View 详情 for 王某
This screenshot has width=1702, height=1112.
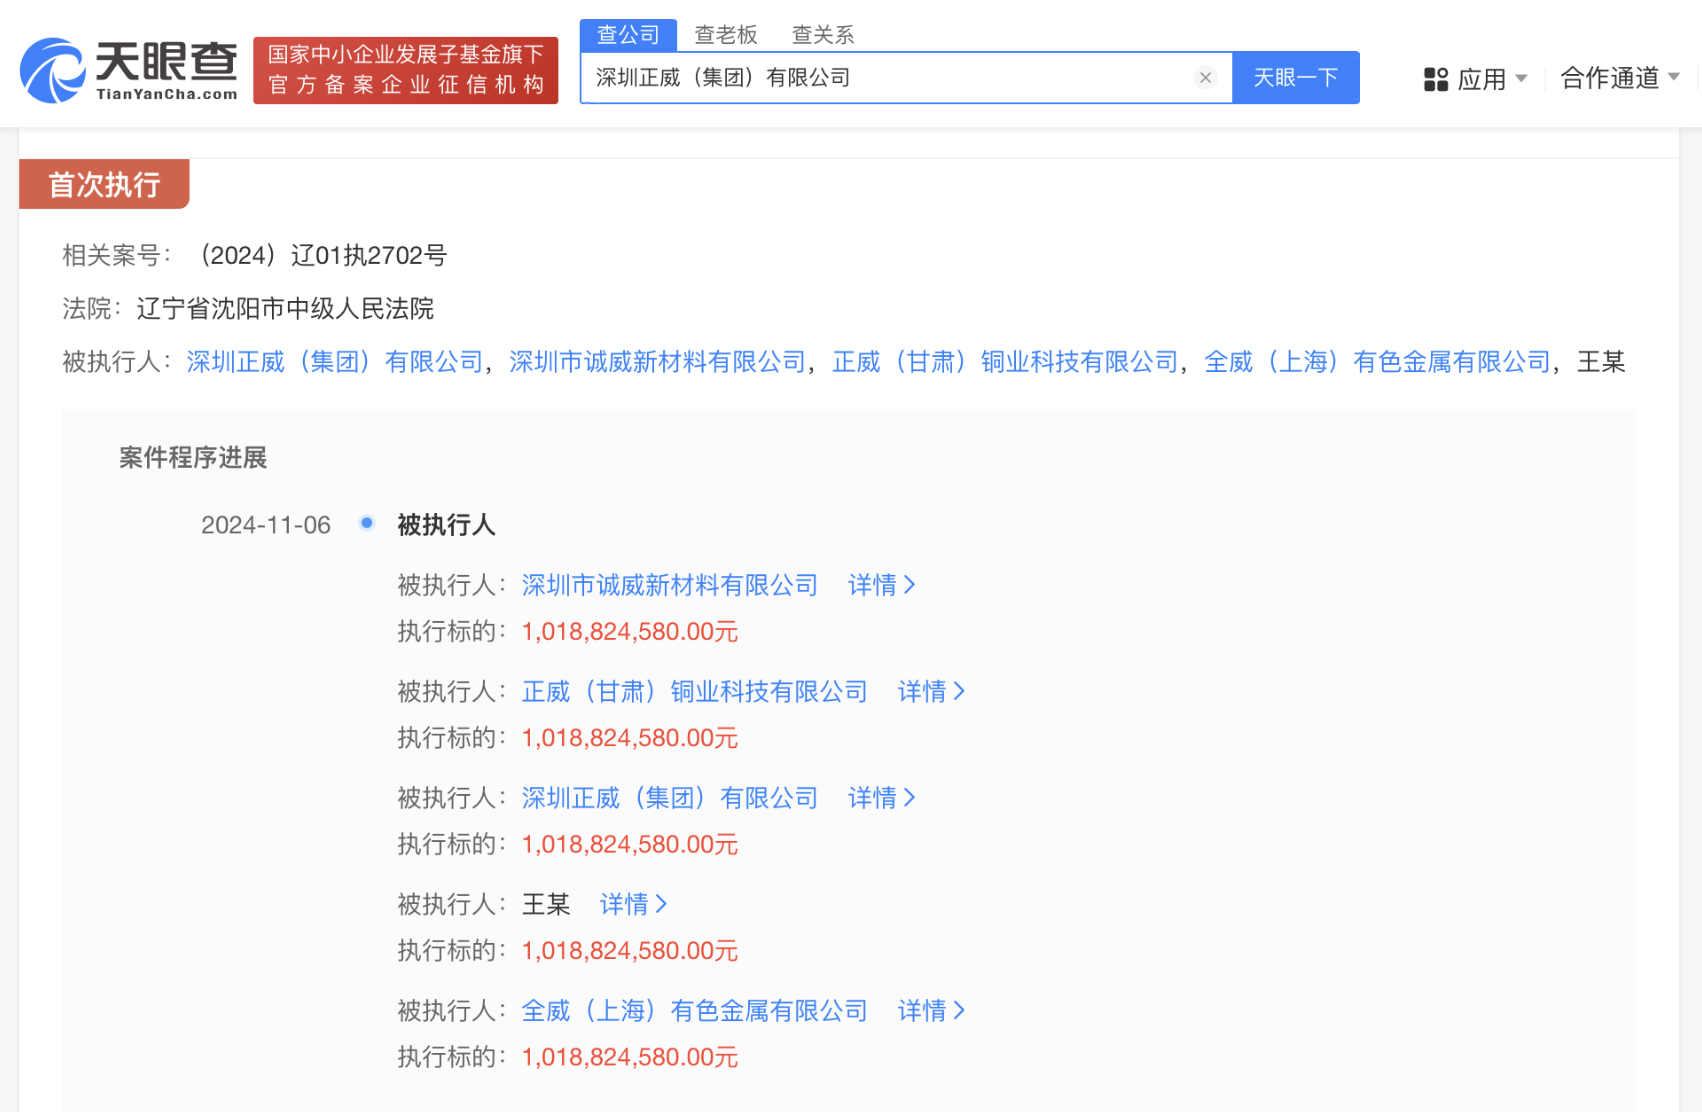coord(633,905)
